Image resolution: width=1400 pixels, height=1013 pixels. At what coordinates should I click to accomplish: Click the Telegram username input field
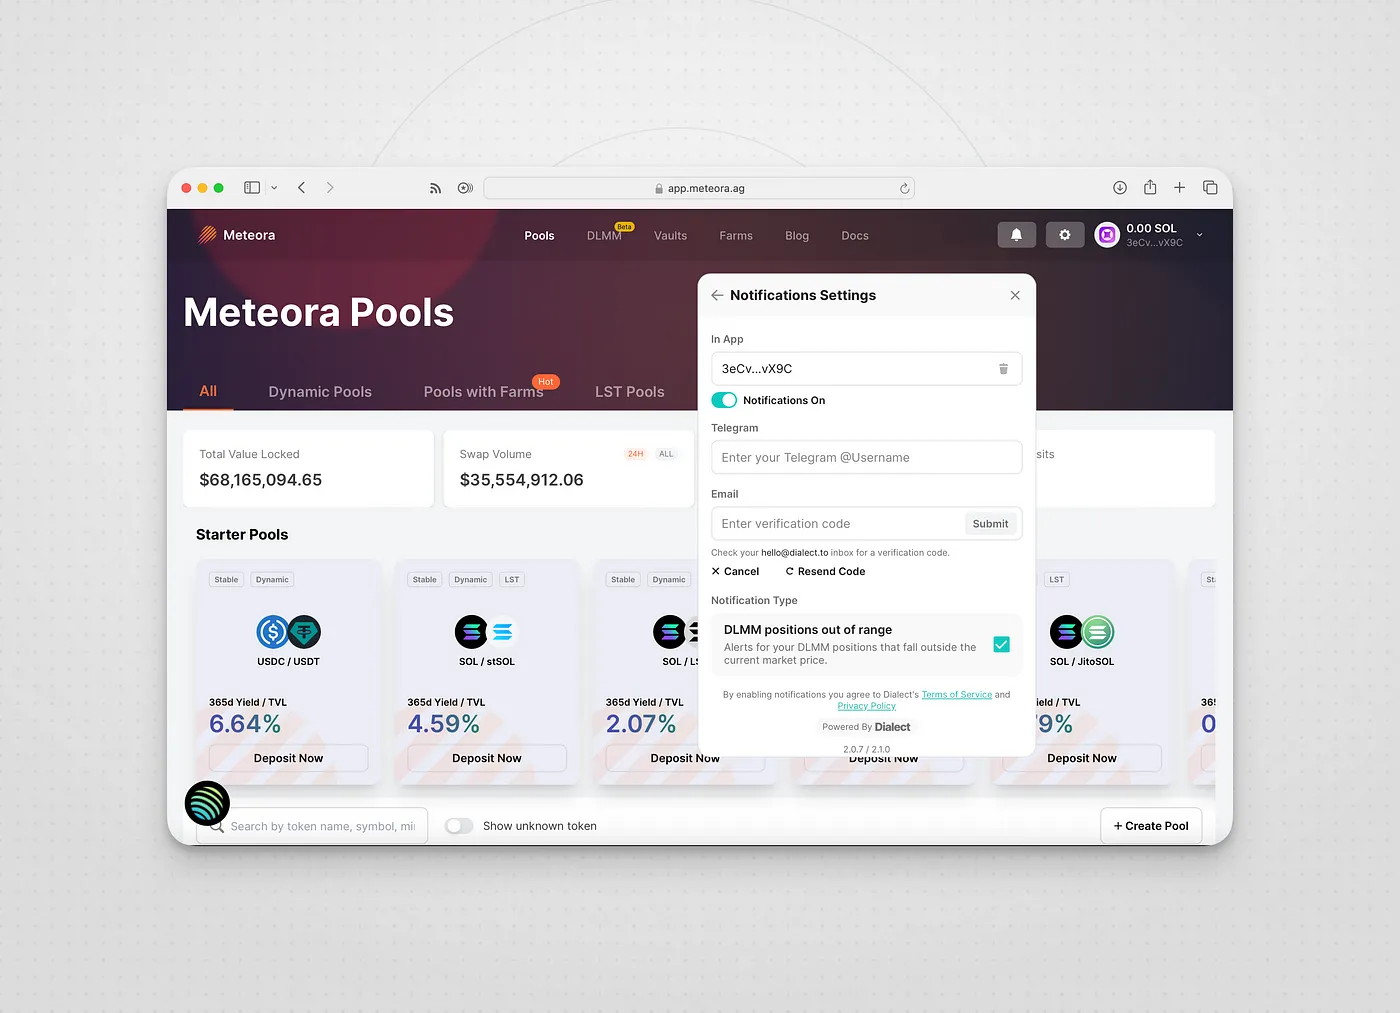[866, 457]
